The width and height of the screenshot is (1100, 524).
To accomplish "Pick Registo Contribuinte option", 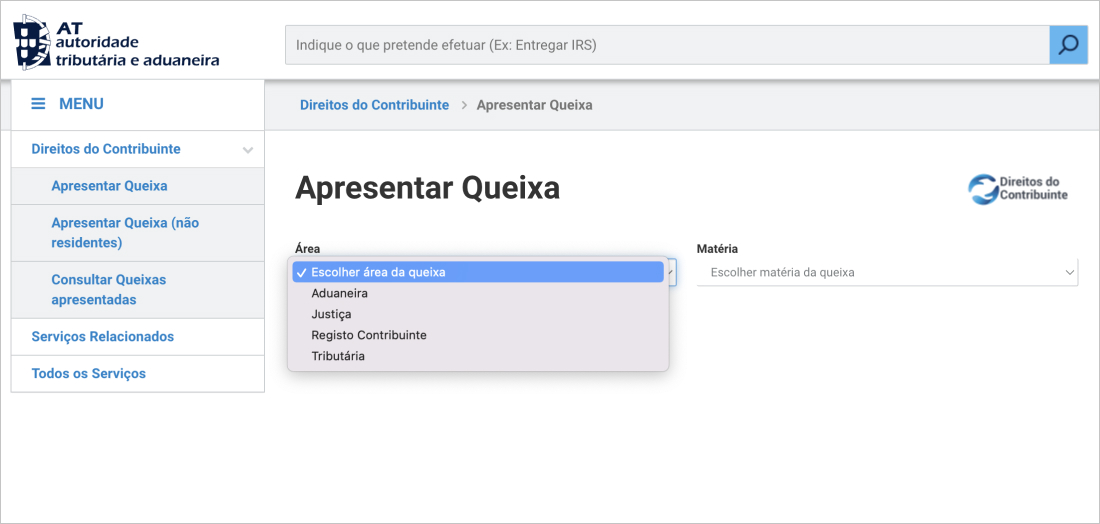I will [369, 335].
